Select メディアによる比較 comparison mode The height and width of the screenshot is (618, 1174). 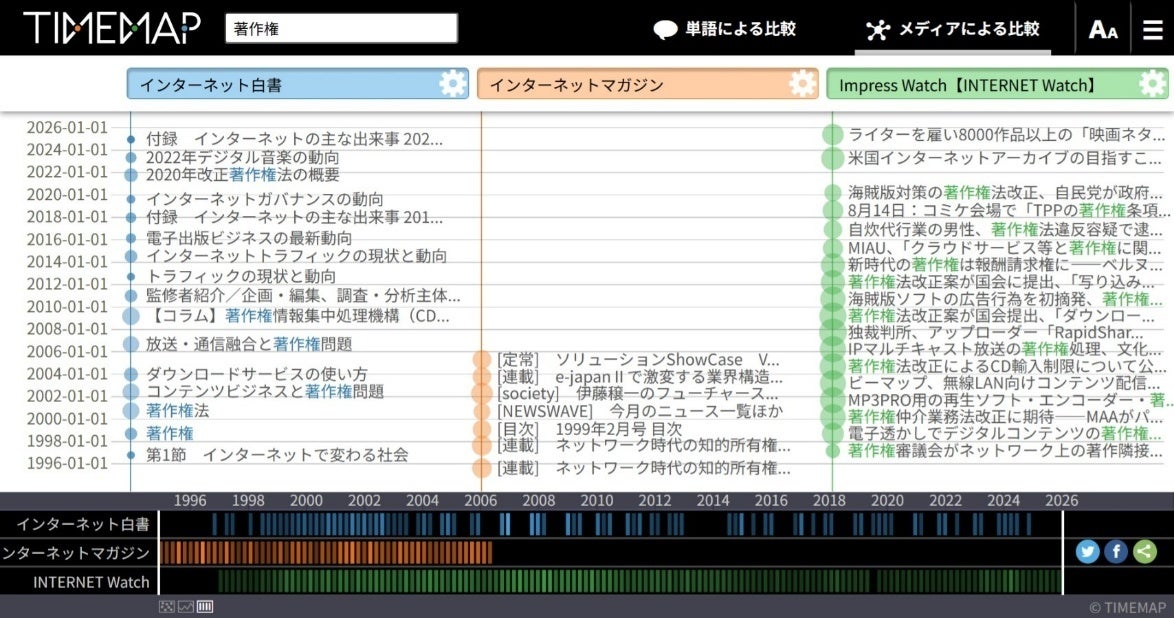coord(952,29)
